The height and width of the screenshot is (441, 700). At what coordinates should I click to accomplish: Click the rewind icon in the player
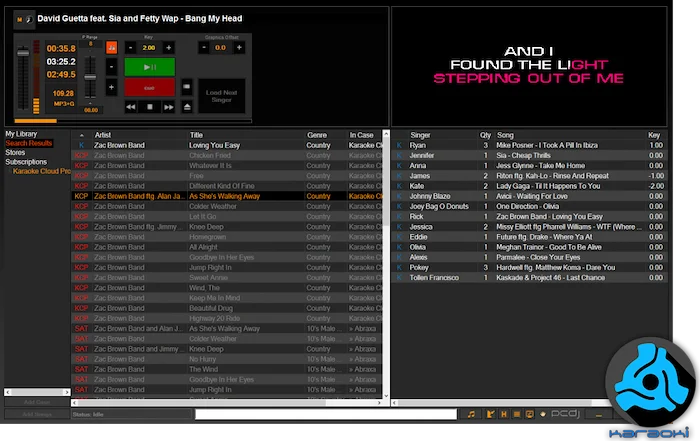pos(130,106)
